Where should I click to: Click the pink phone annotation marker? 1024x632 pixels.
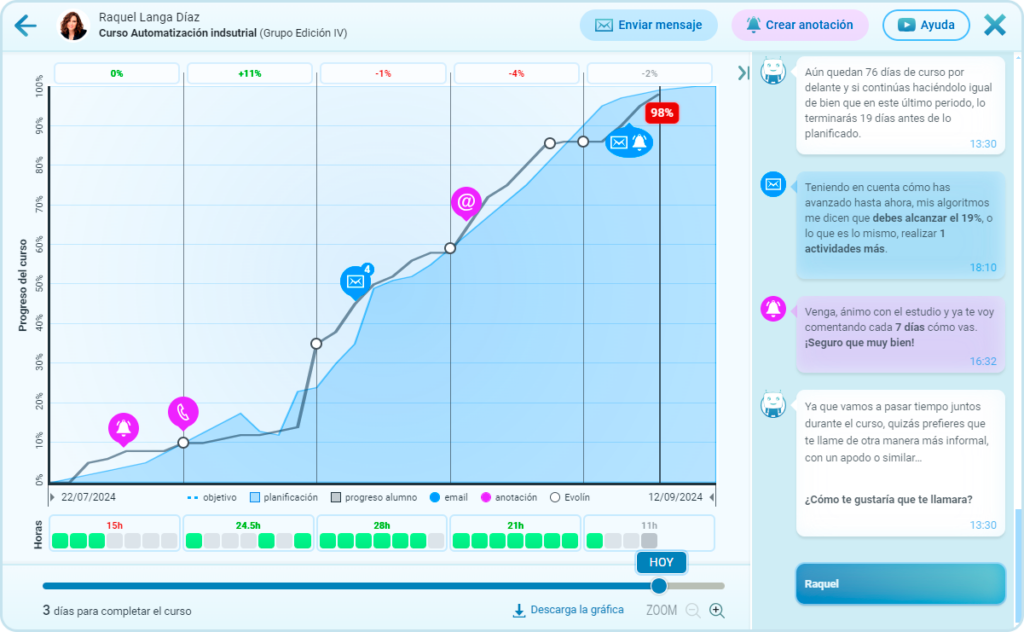[x=183, y=411]
